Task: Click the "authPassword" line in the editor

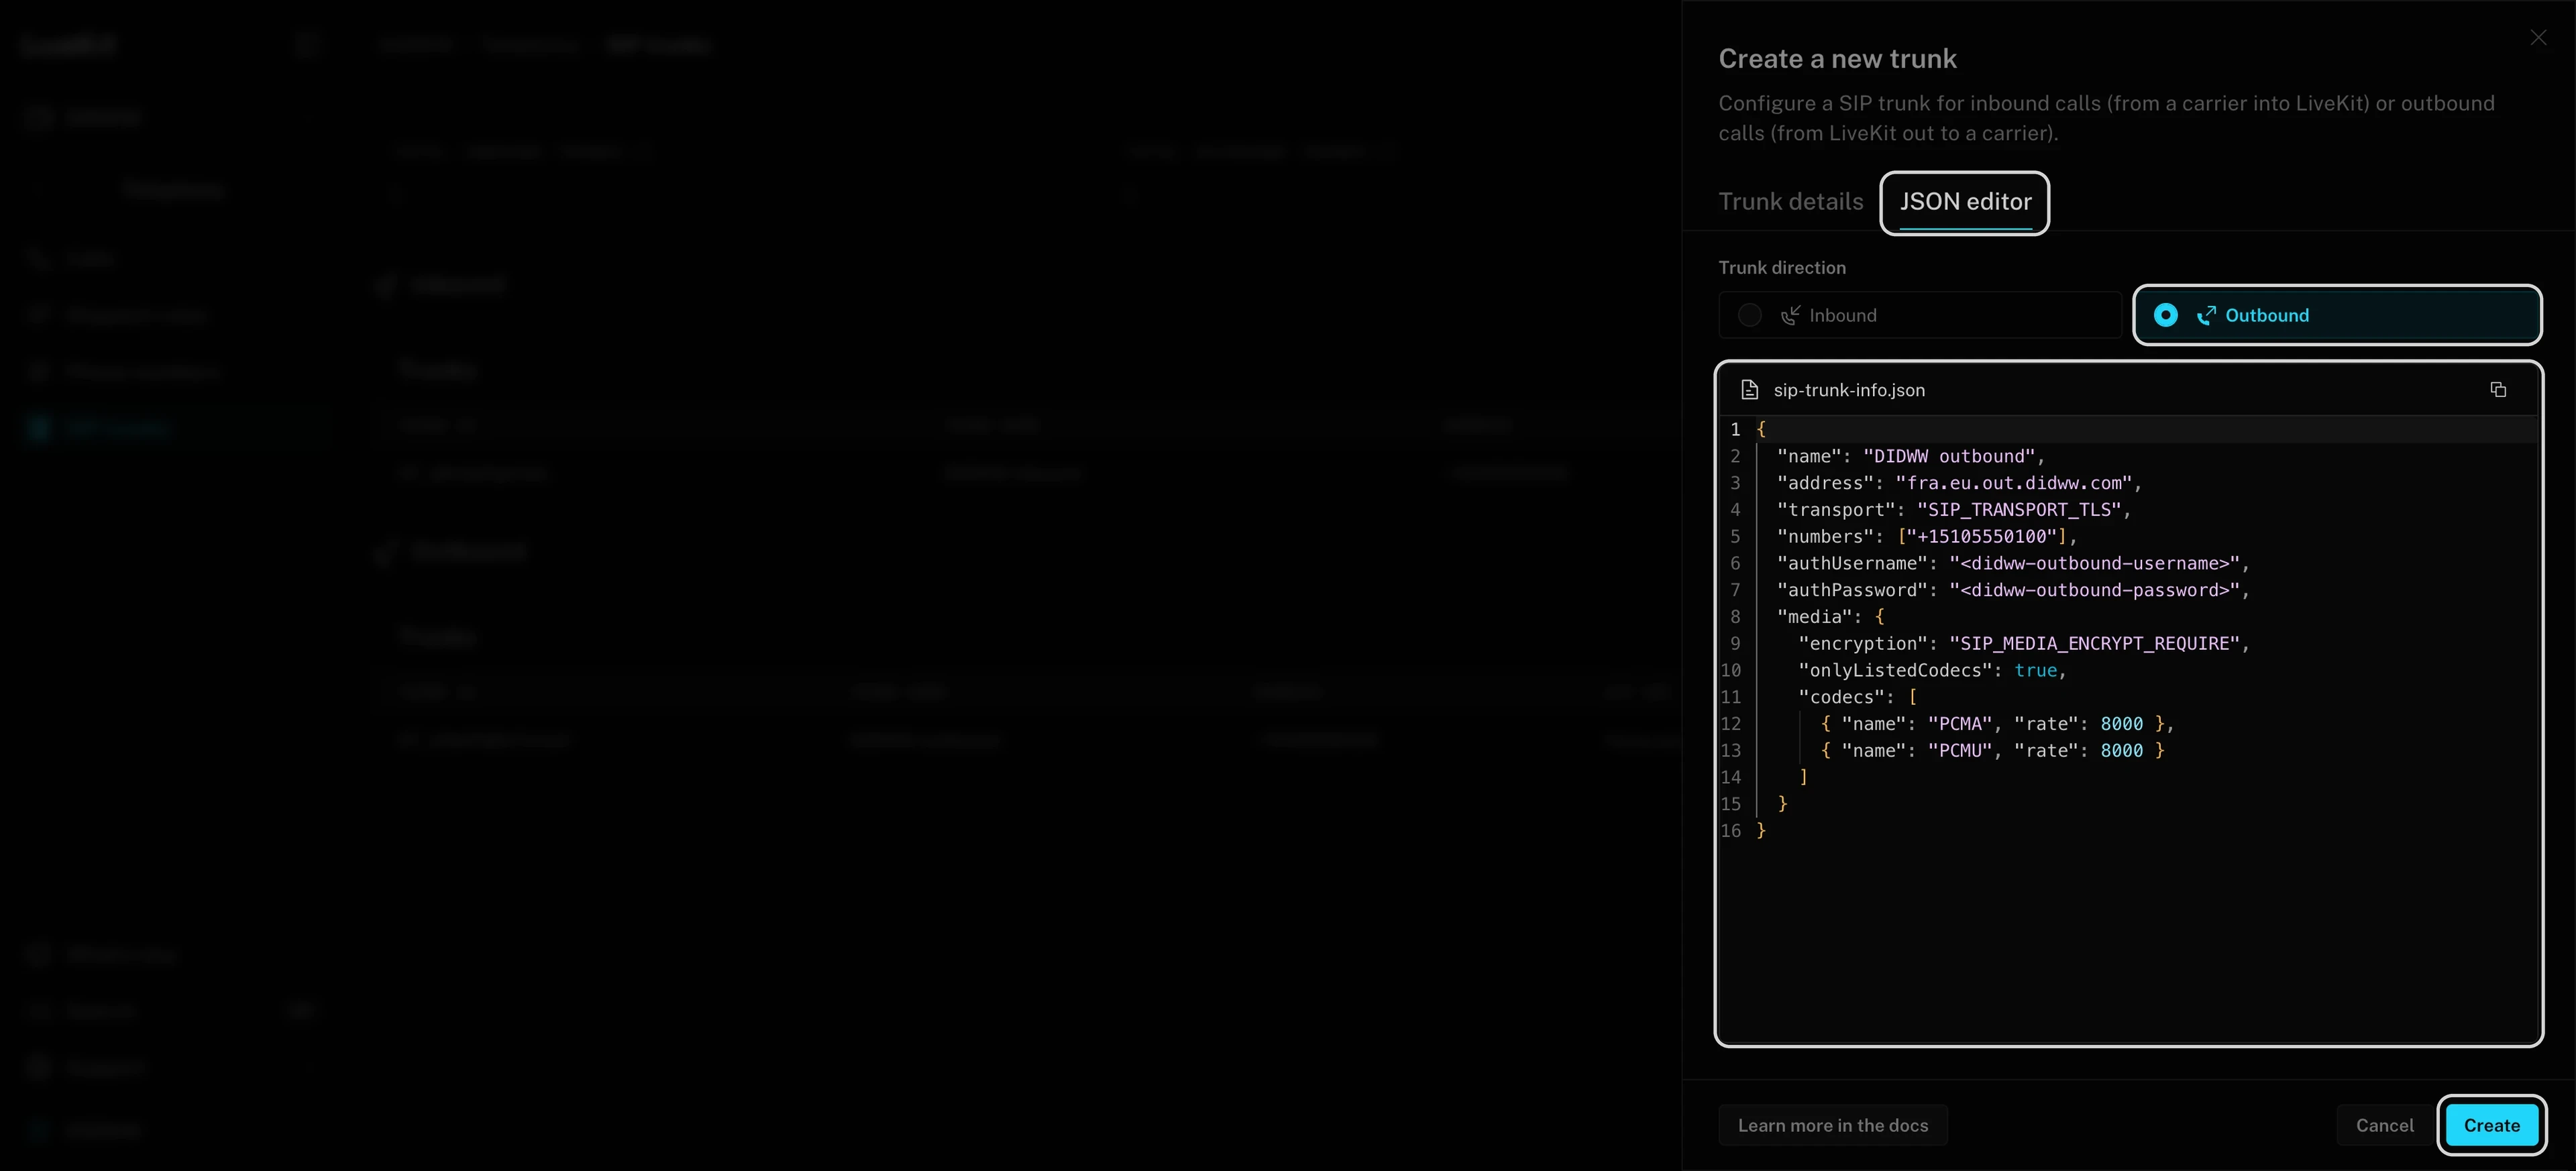Action: click(x=2012, y=590)
